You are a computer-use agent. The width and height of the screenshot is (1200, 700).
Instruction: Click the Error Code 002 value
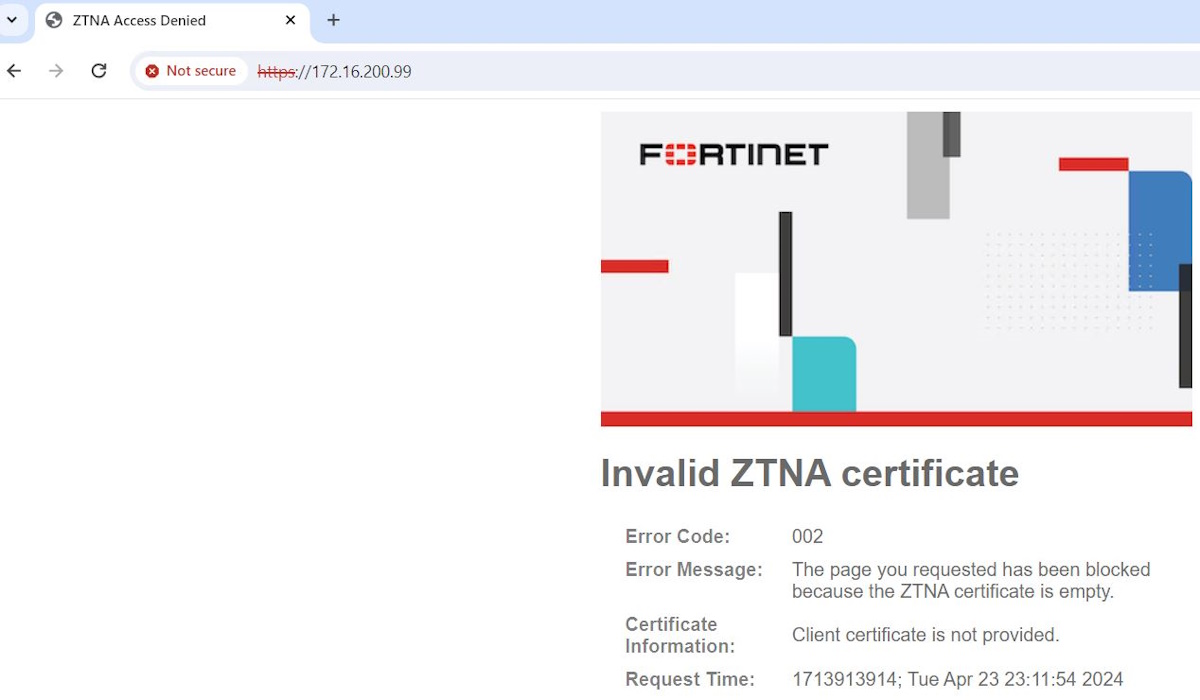point(807,536)
